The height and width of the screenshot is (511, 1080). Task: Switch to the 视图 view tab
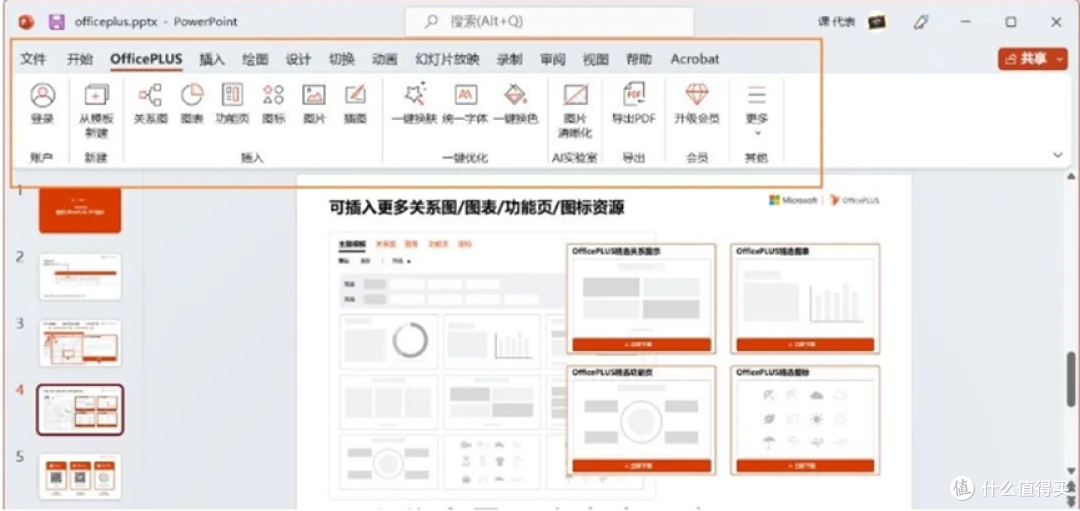(596, 59)
